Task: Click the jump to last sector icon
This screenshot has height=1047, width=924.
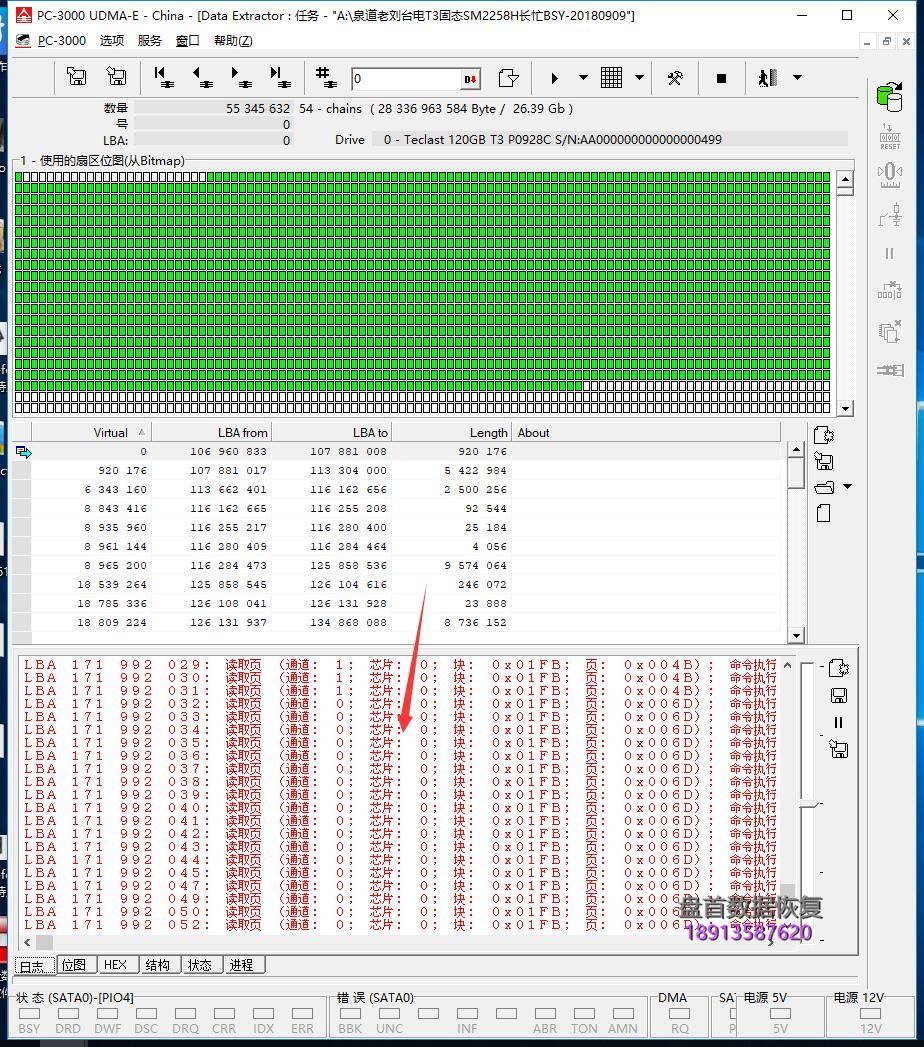Action: (x=279, y=78)
